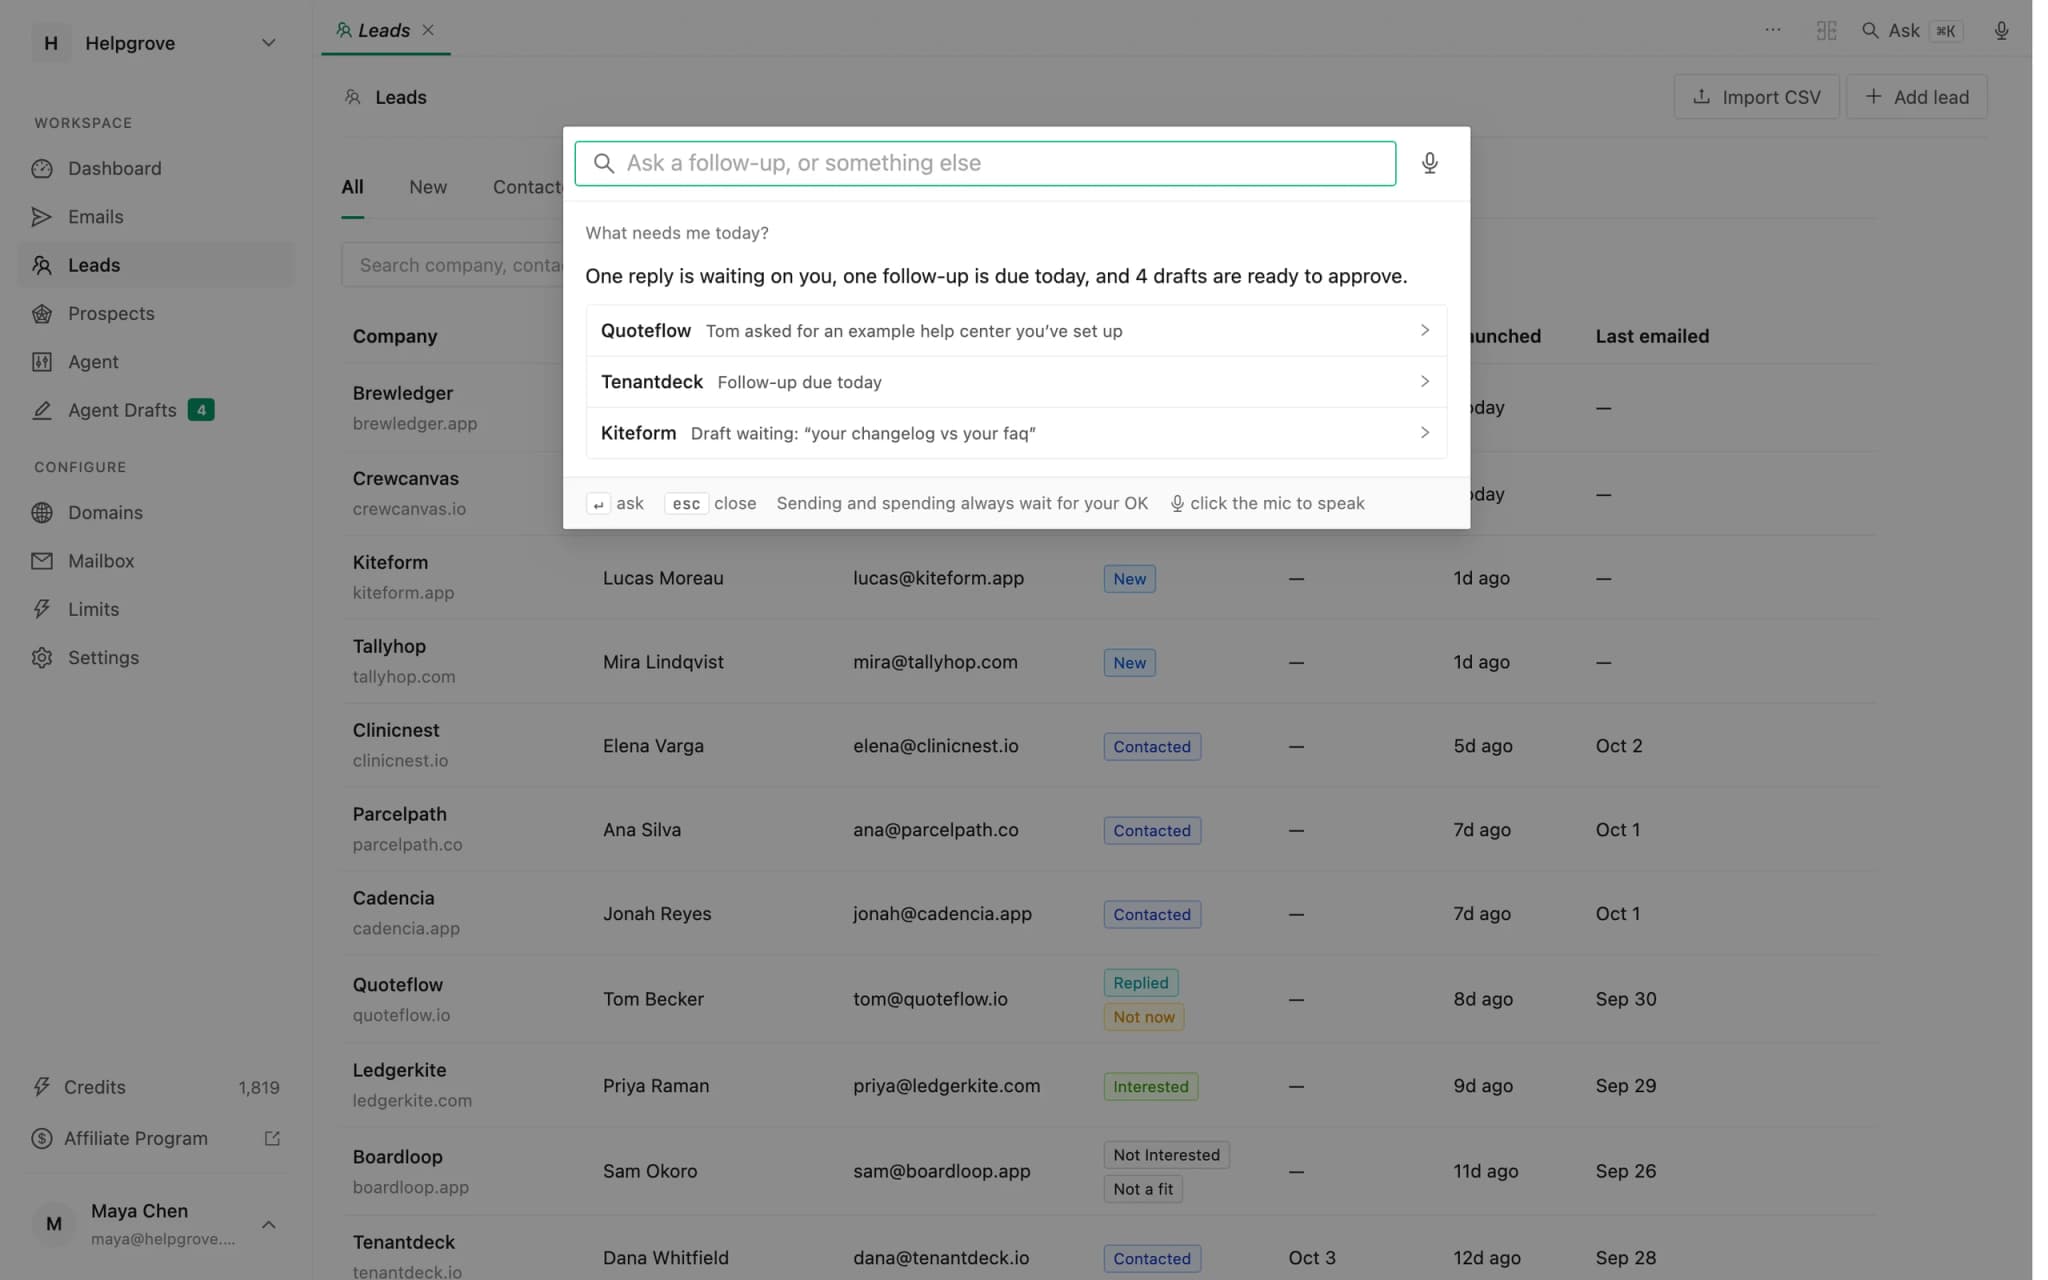
Task: Click the top-right microphone icon in the header
Action: [x=2001, y=30]
